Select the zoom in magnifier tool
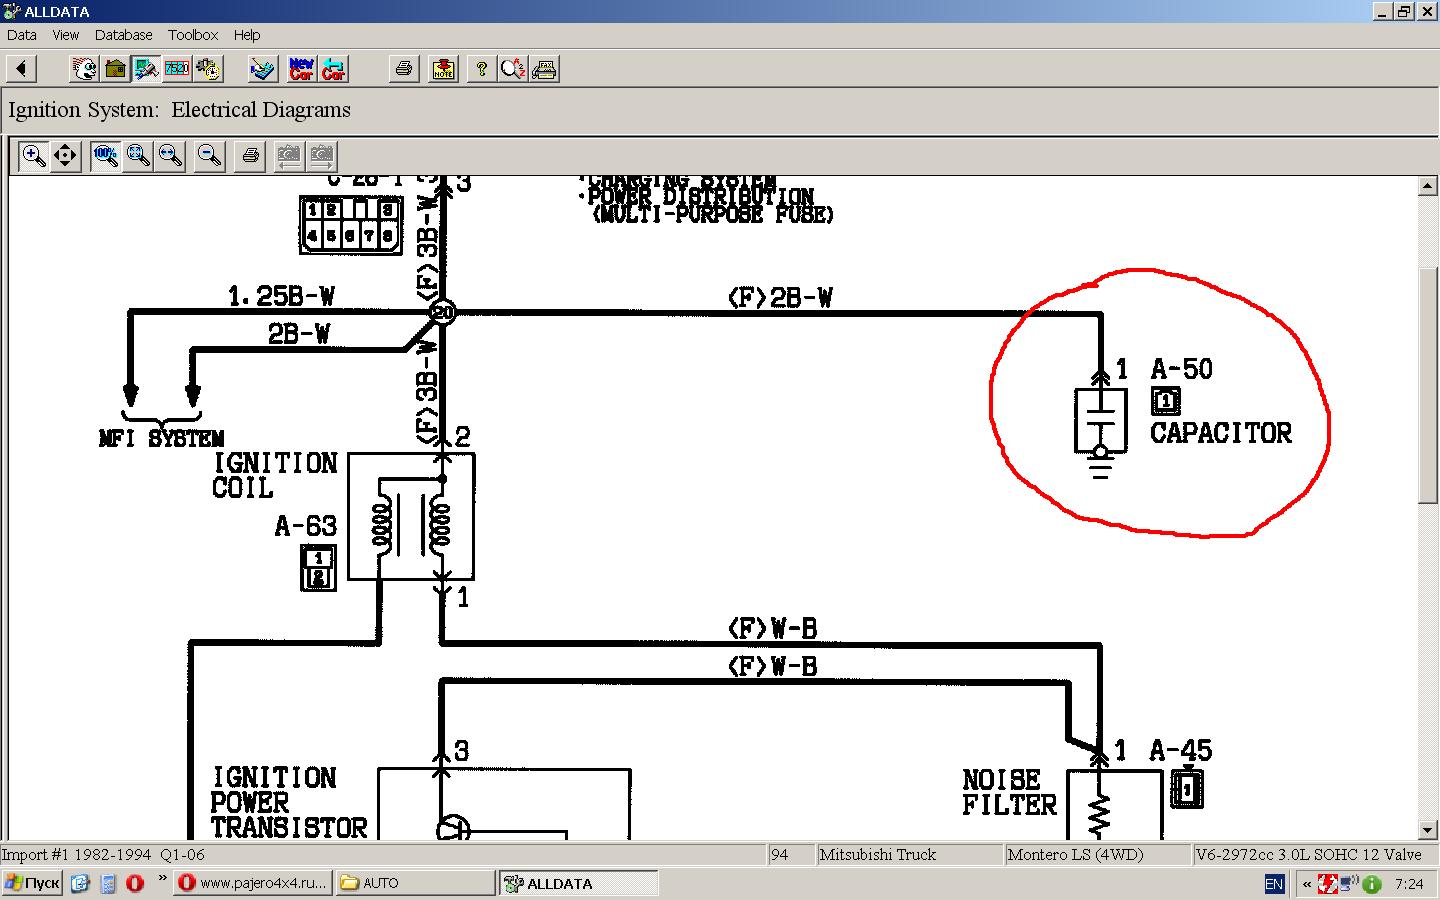Screen dimensions: 1440x900 click(x=34, y=156)
